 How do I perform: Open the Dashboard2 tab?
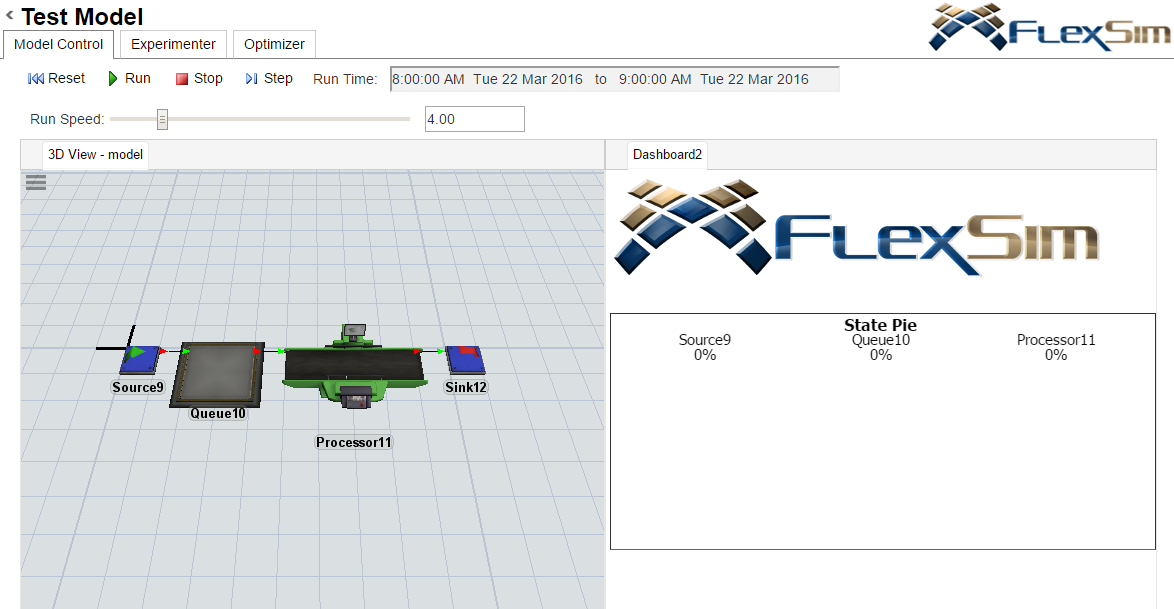[x=667, y=154]
